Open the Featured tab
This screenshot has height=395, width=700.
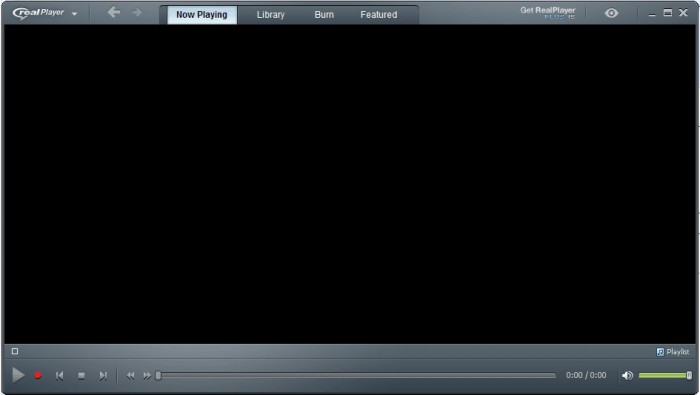coord(379,15)
